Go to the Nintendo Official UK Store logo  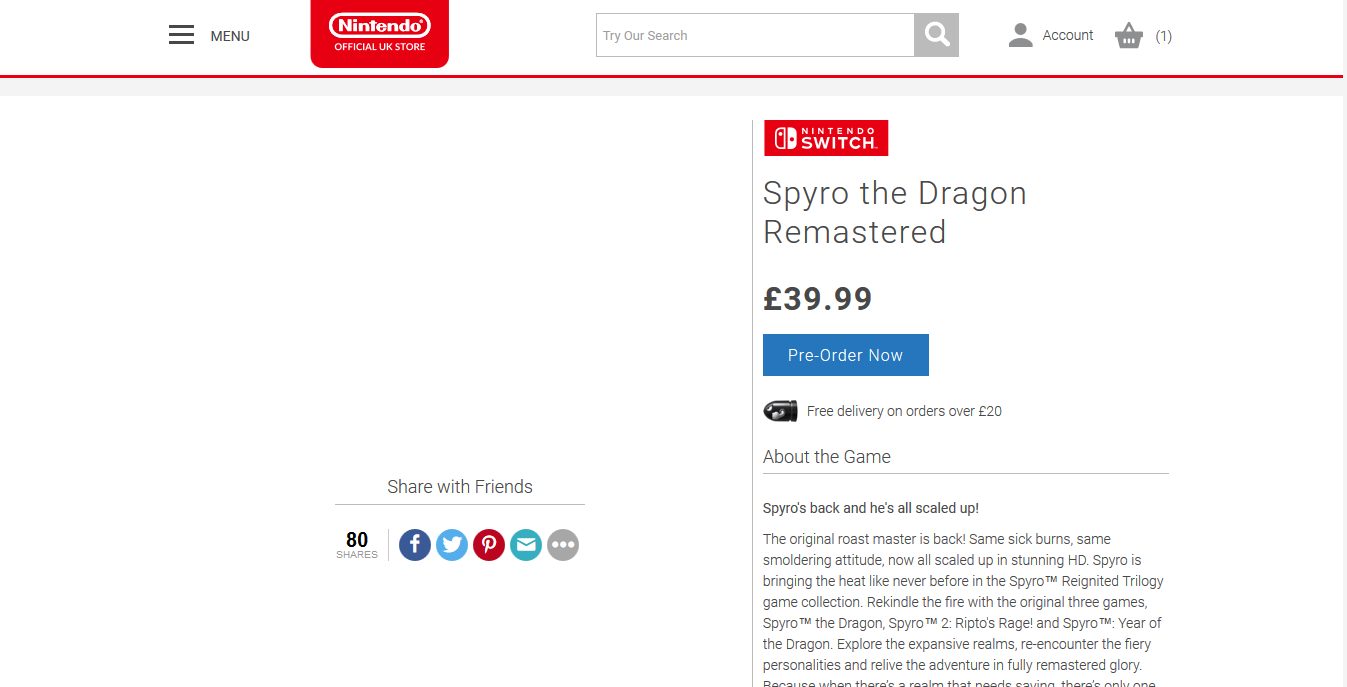(380, 33)
